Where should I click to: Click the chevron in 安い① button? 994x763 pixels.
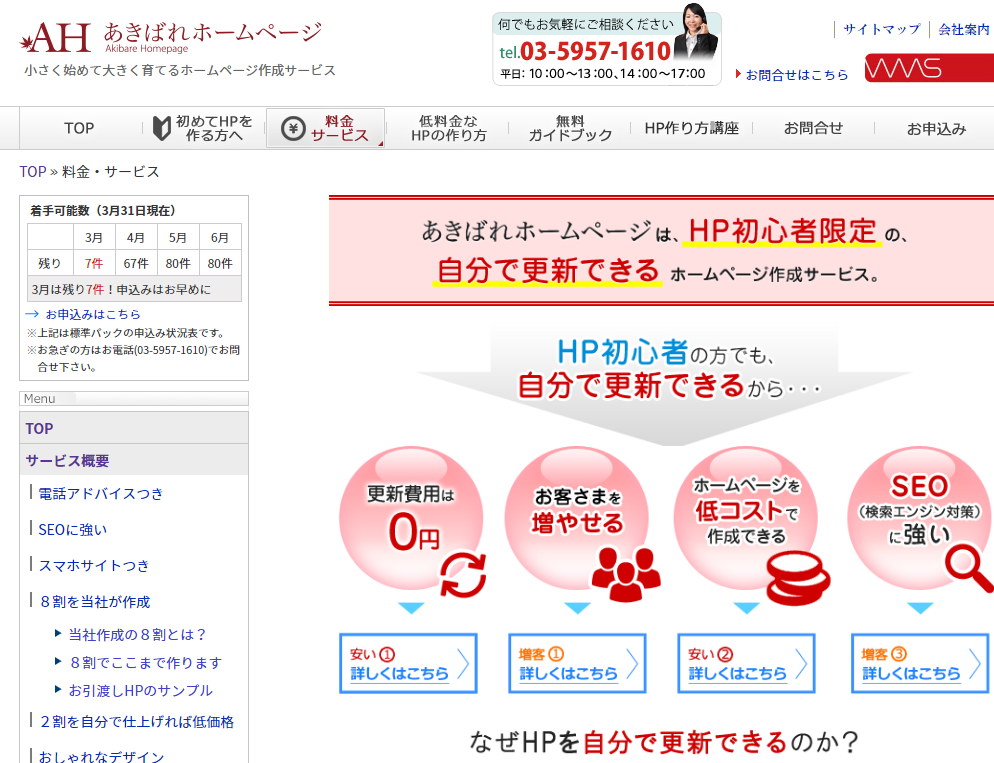pyautogui.click(x=463, y=664)
